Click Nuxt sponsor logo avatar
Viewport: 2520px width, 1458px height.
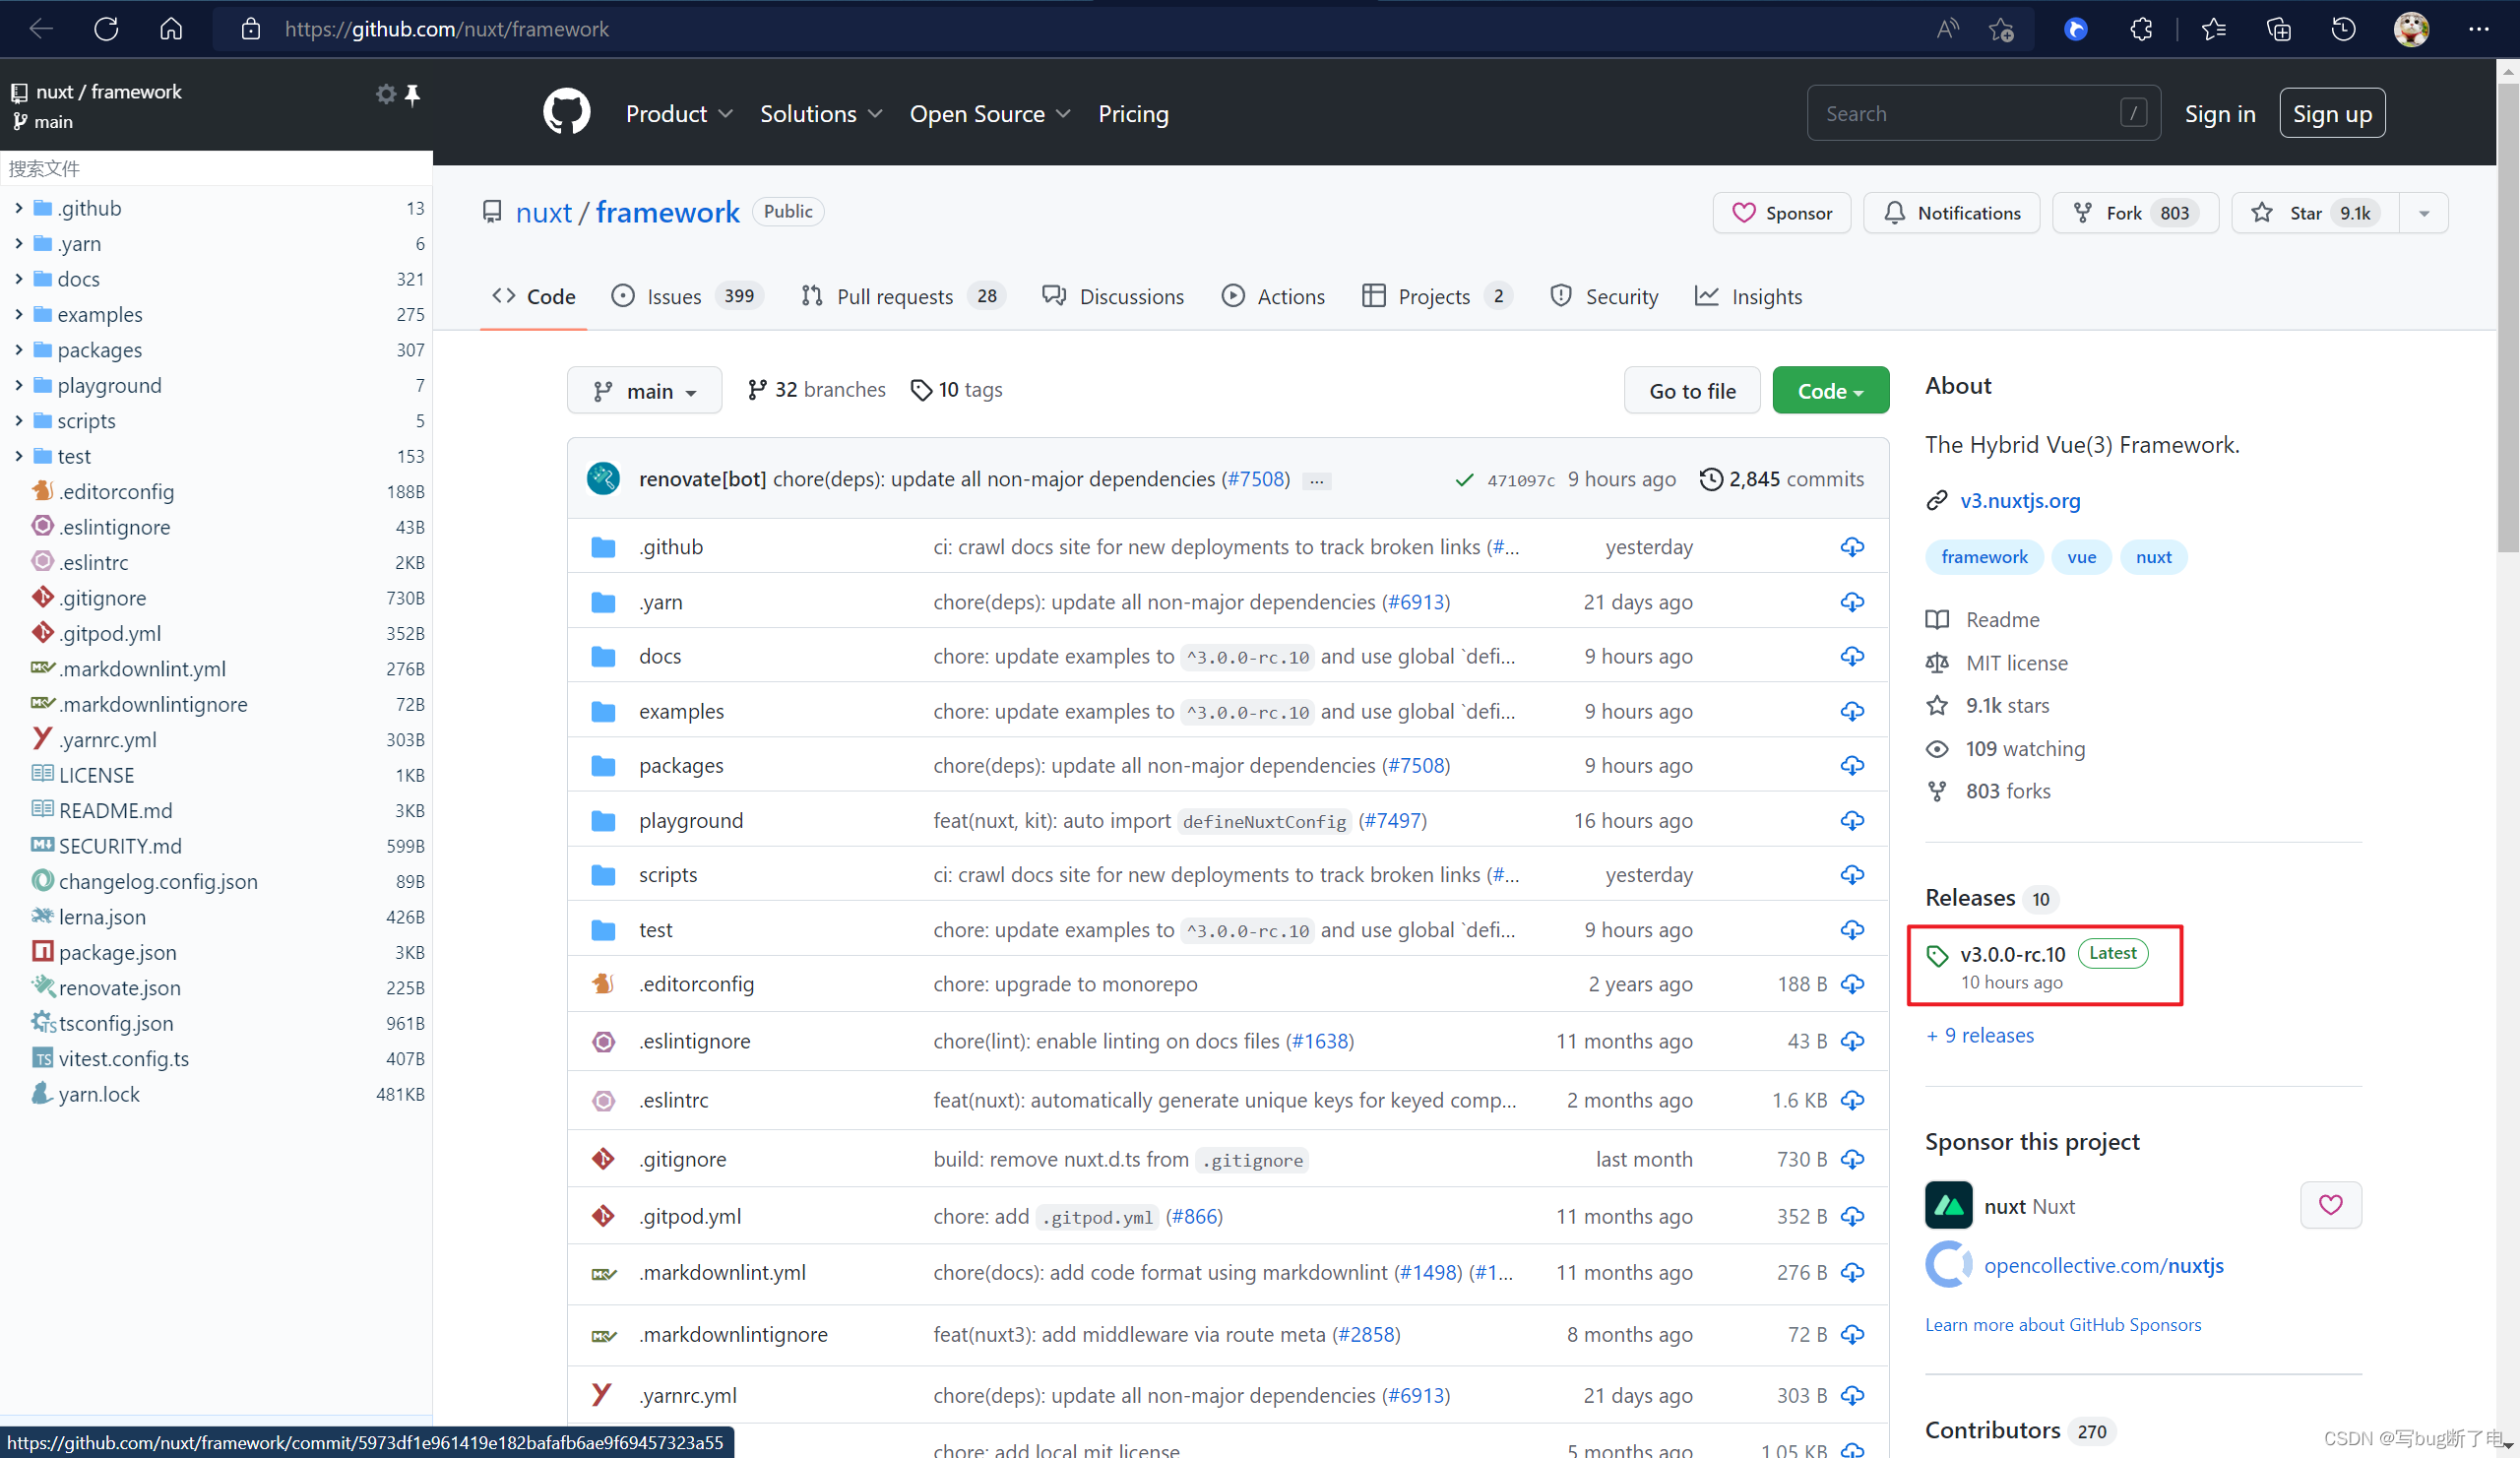1948,1205
